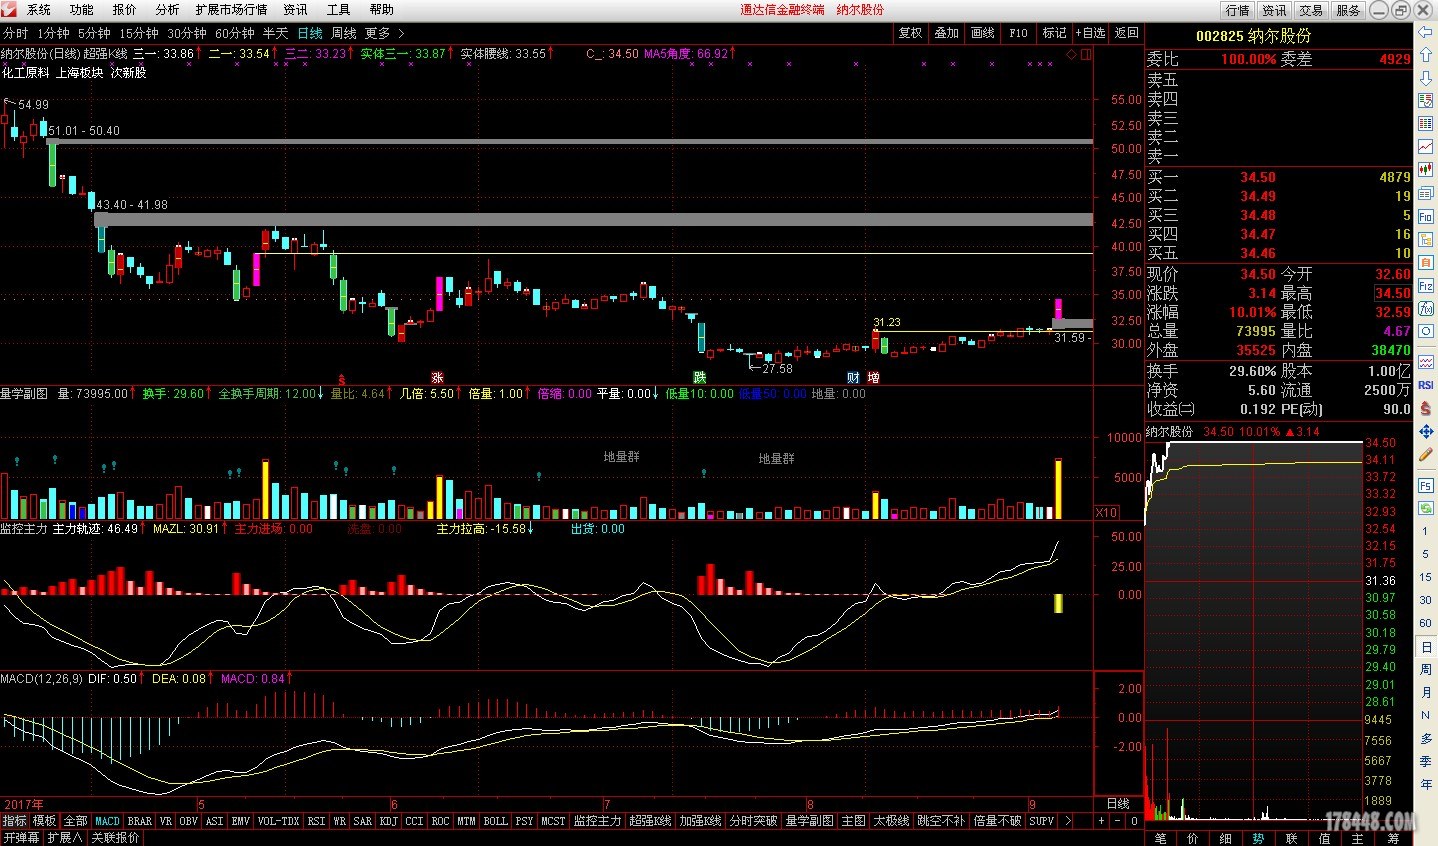Select the 日线 daily chart period
This screenshot has width=1438, height=846.
[310, 33]
